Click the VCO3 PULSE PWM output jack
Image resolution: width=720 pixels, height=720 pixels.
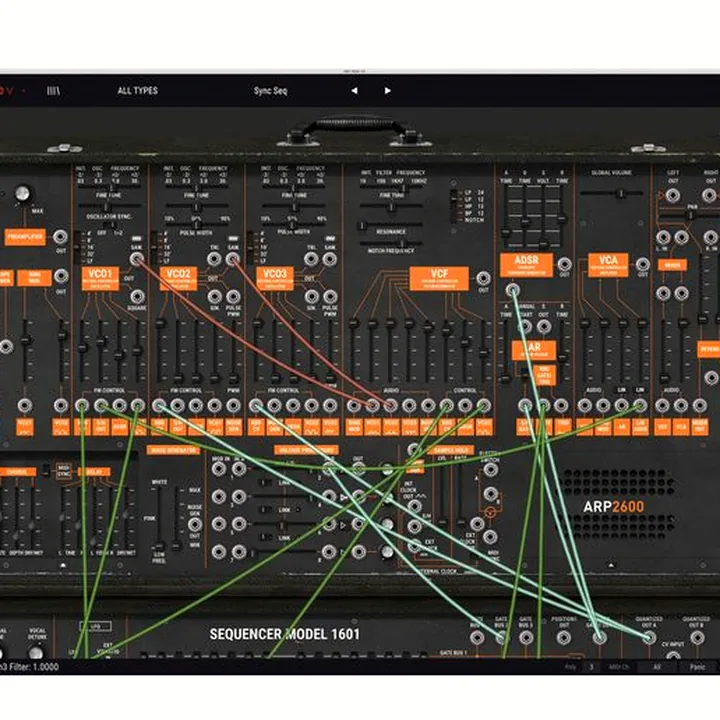pyautogui.click(x=330, y=297)
